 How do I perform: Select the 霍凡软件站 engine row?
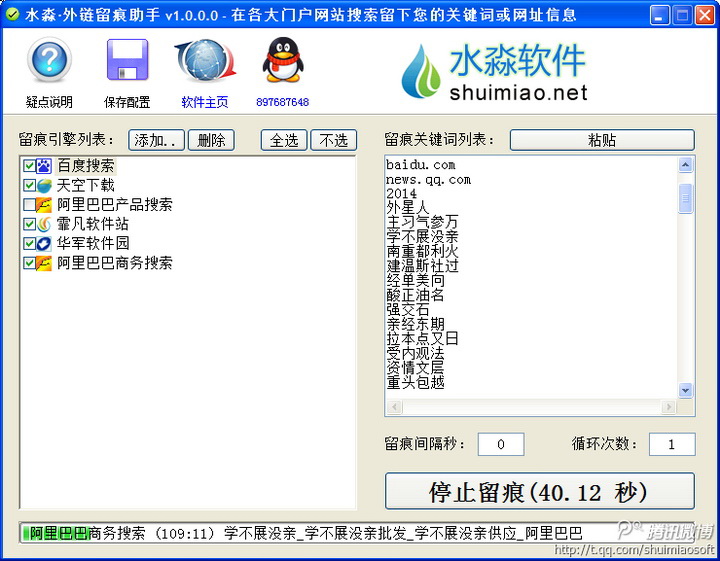[93, 224]
